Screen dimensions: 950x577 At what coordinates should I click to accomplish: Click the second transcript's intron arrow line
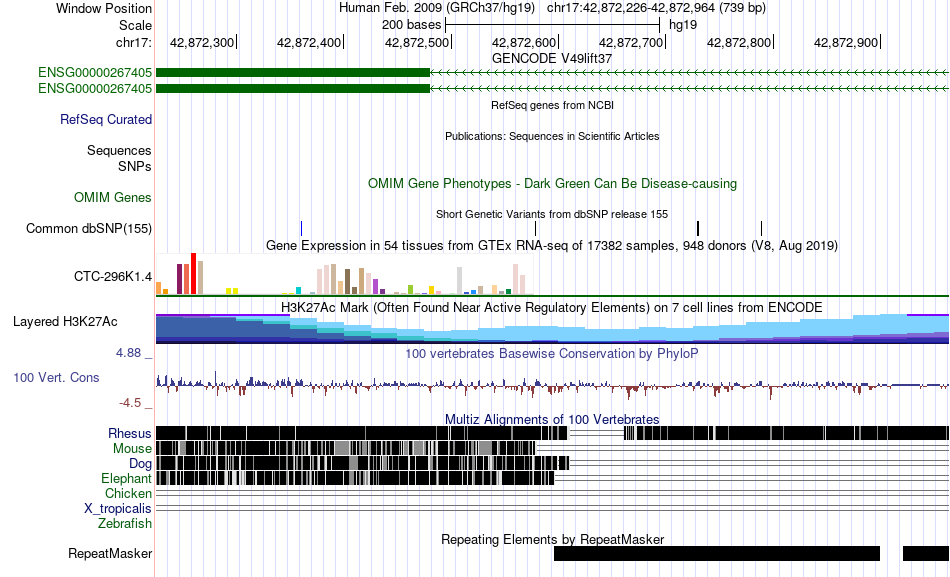pyautogui.click(x=689, y=88)
